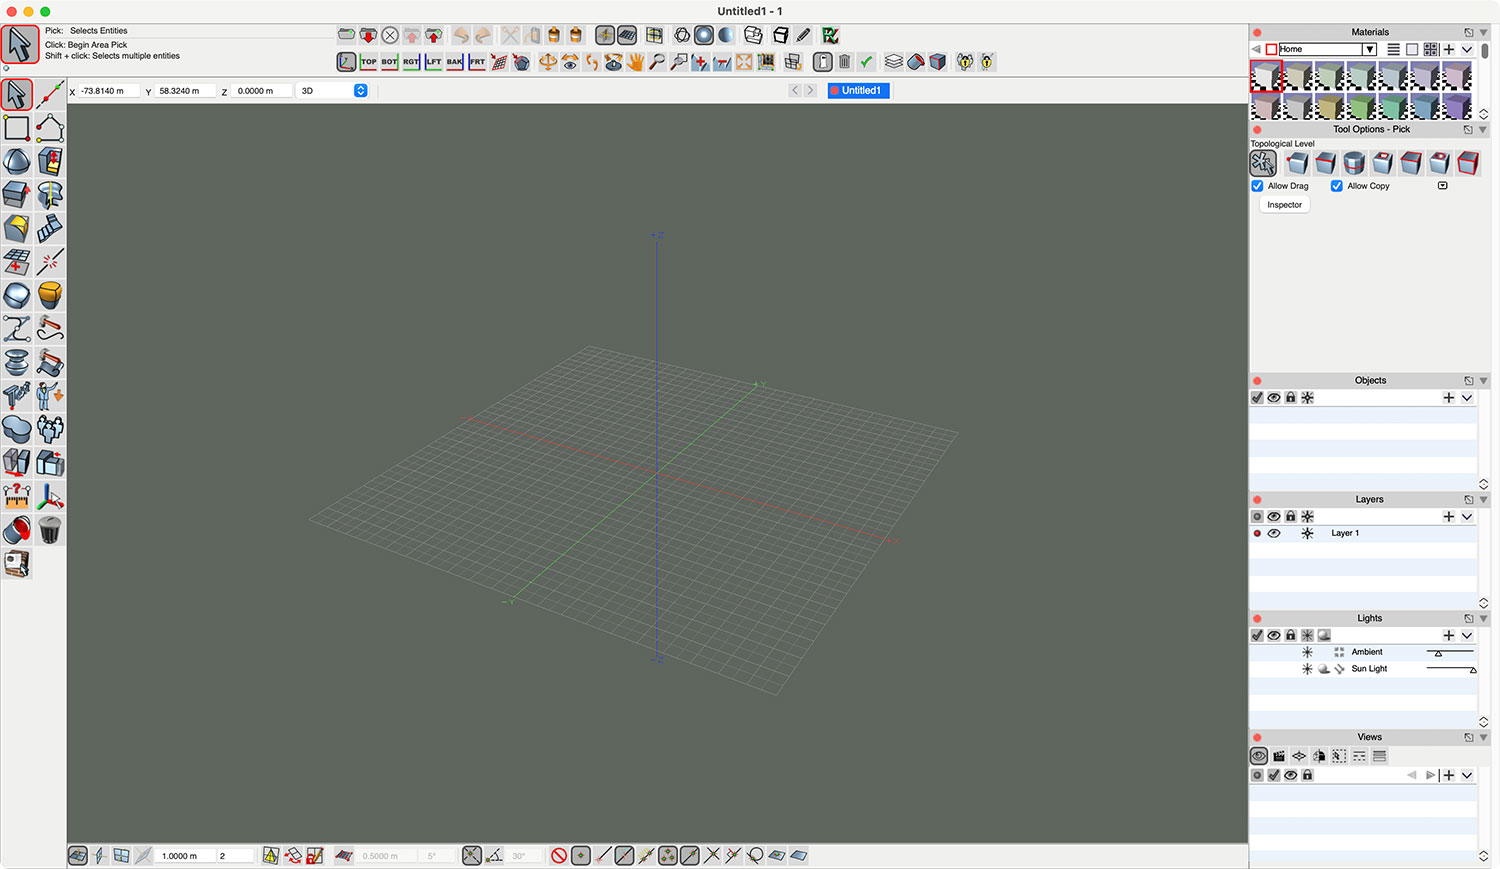
Task: Open the Inspector tab
Action: 1284,204
